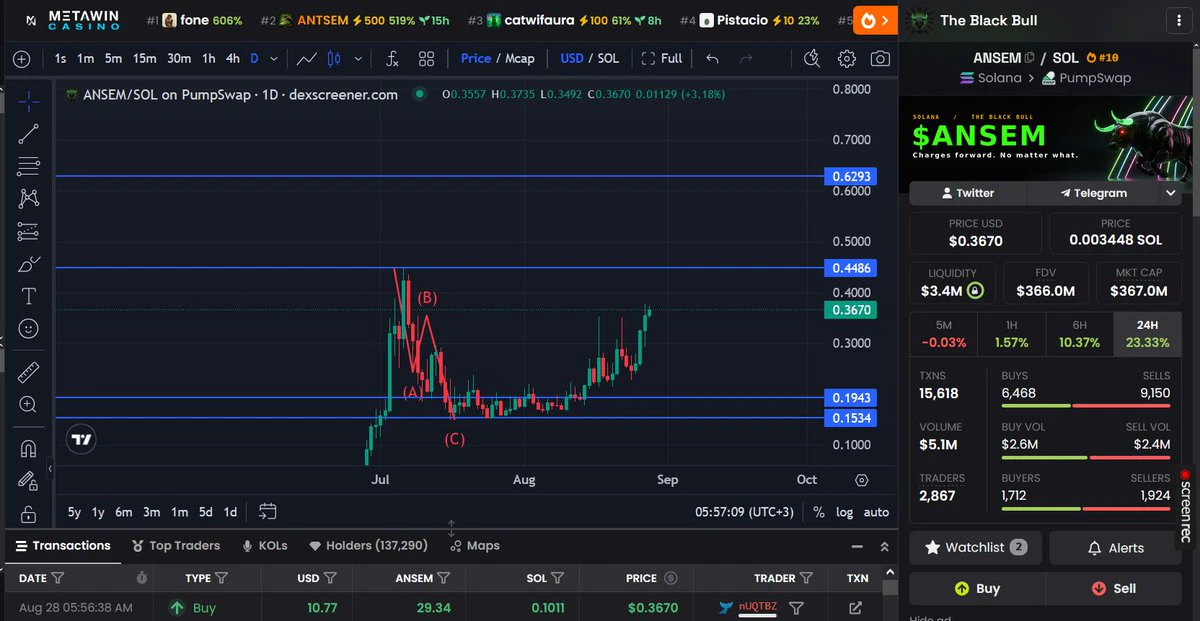Set visible range to 3m

pos(151,512)
